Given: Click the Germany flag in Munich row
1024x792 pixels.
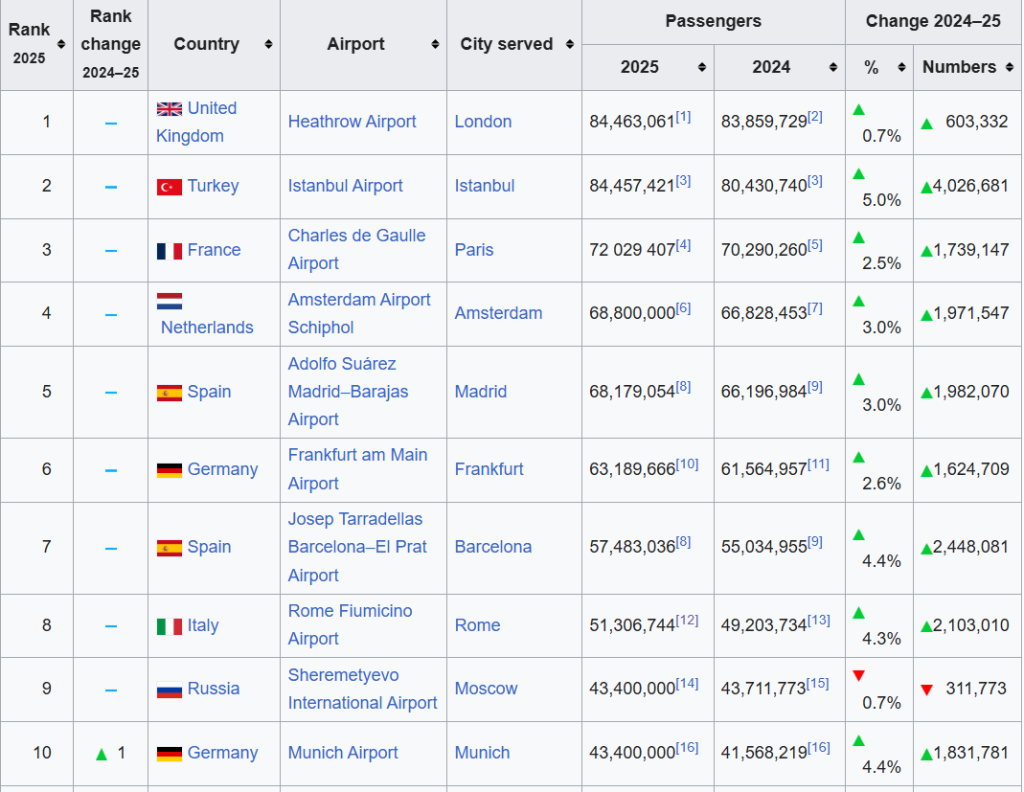Looking at the screenshot, I should [169, 754].
